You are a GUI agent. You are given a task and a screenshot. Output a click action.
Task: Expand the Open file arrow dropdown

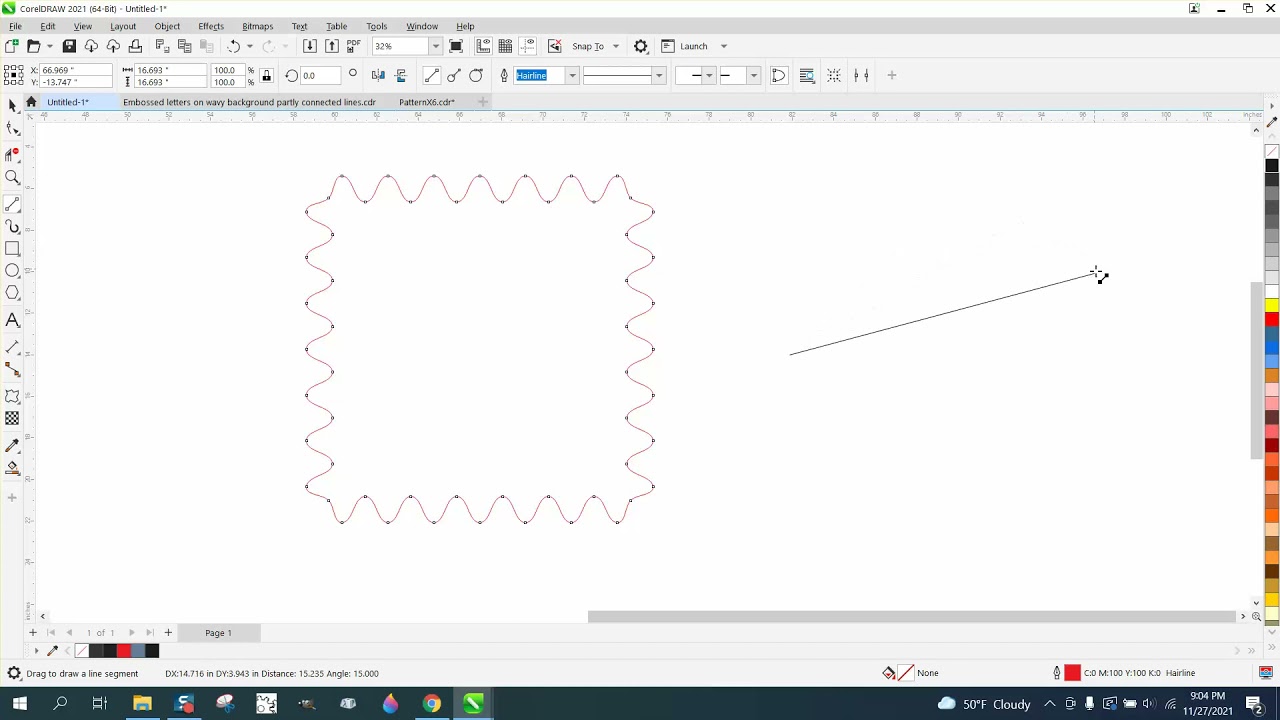[x=49, y=46]
